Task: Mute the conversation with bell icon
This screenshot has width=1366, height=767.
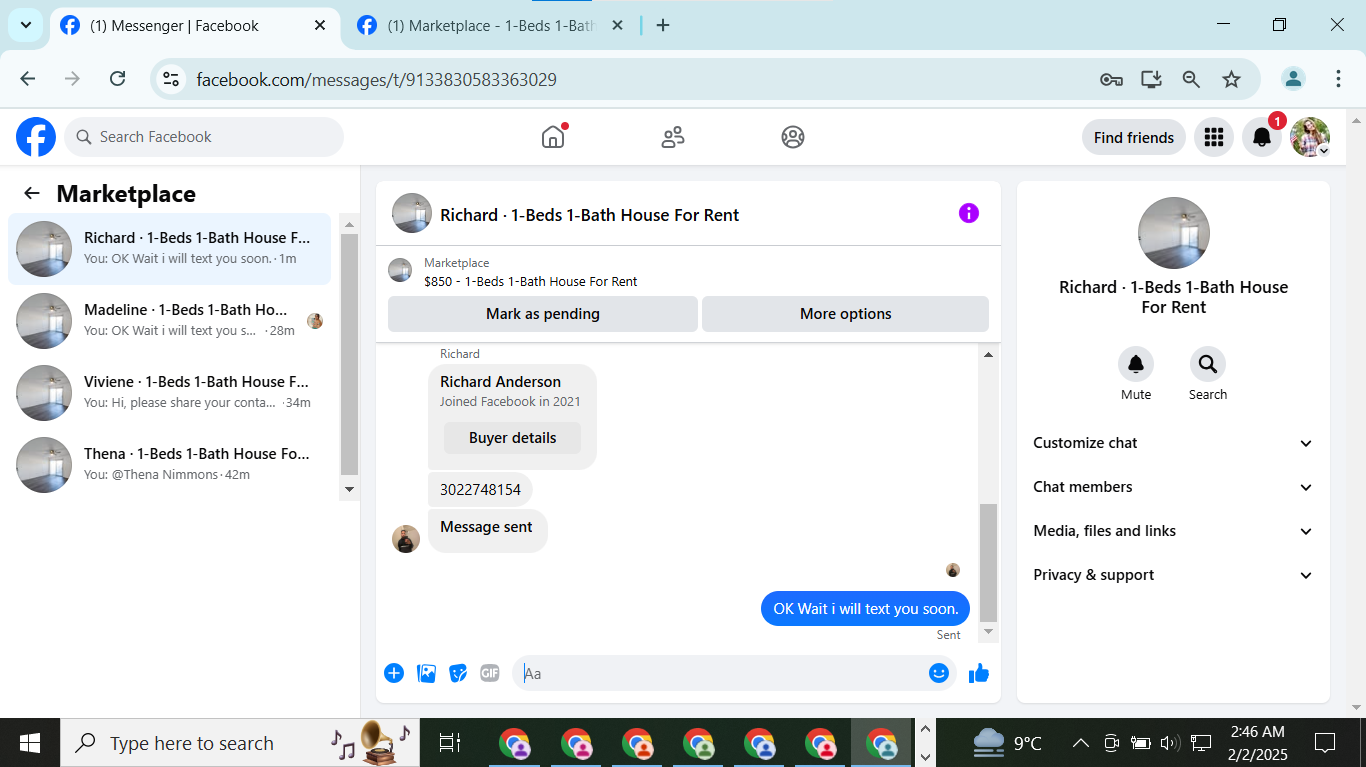Action: (x=1136, y=364)
